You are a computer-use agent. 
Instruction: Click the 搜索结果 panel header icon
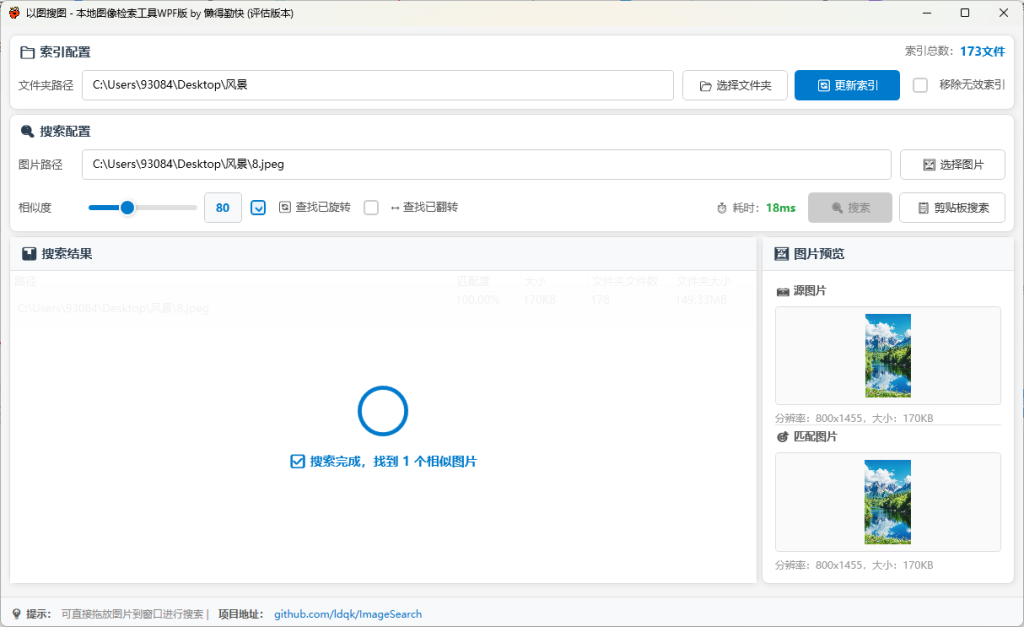(x=28, y=253)
